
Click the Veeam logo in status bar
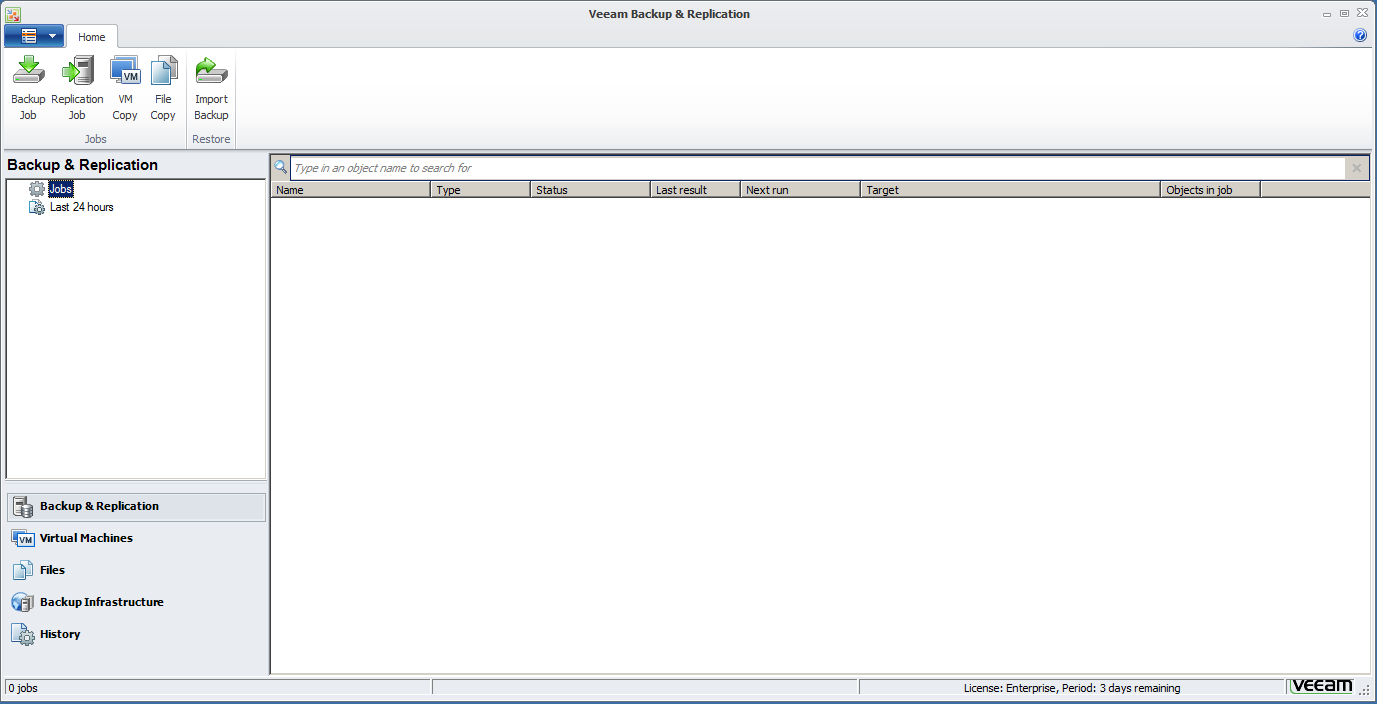click(x=1321, y=687)
